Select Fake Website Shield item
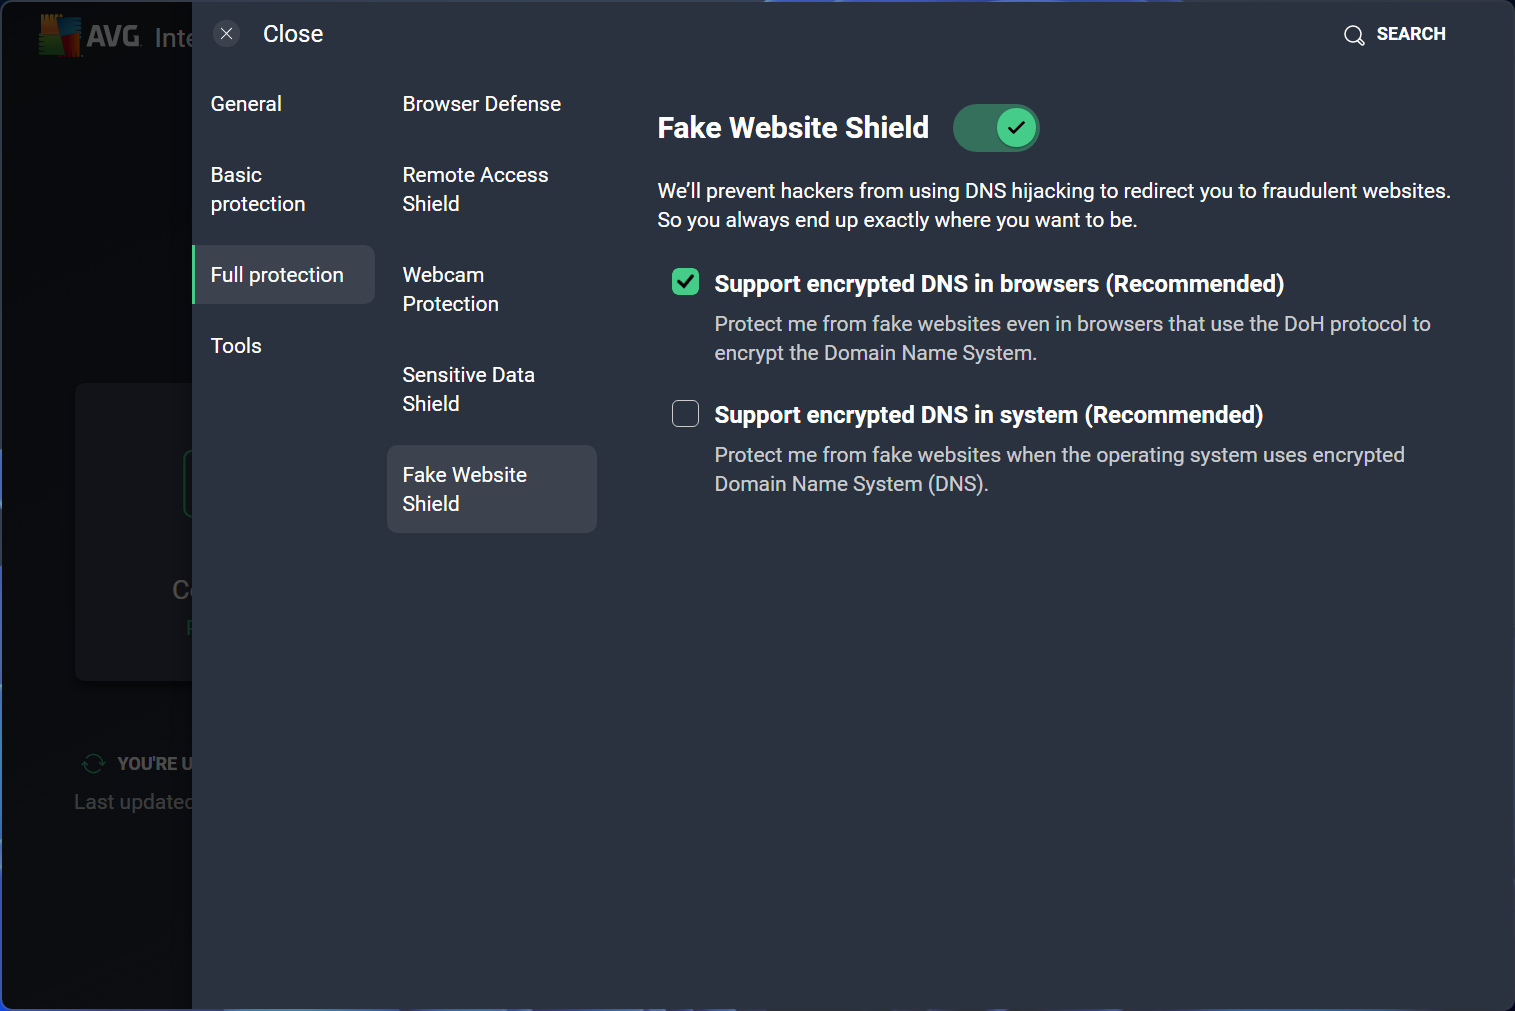Viewport: 1515px width, 1011px height. 464,489
